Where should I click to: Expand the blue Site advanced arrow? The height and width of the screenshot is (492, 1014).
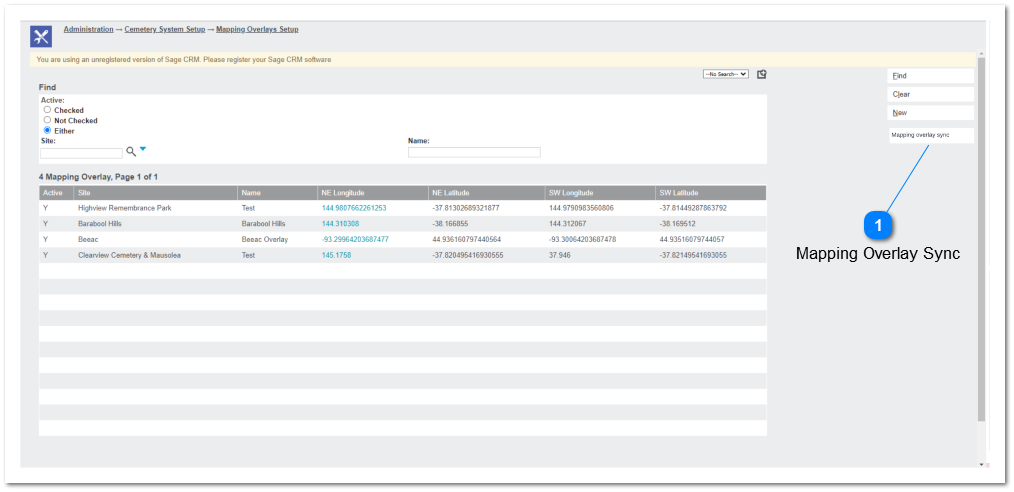point(143,149)
